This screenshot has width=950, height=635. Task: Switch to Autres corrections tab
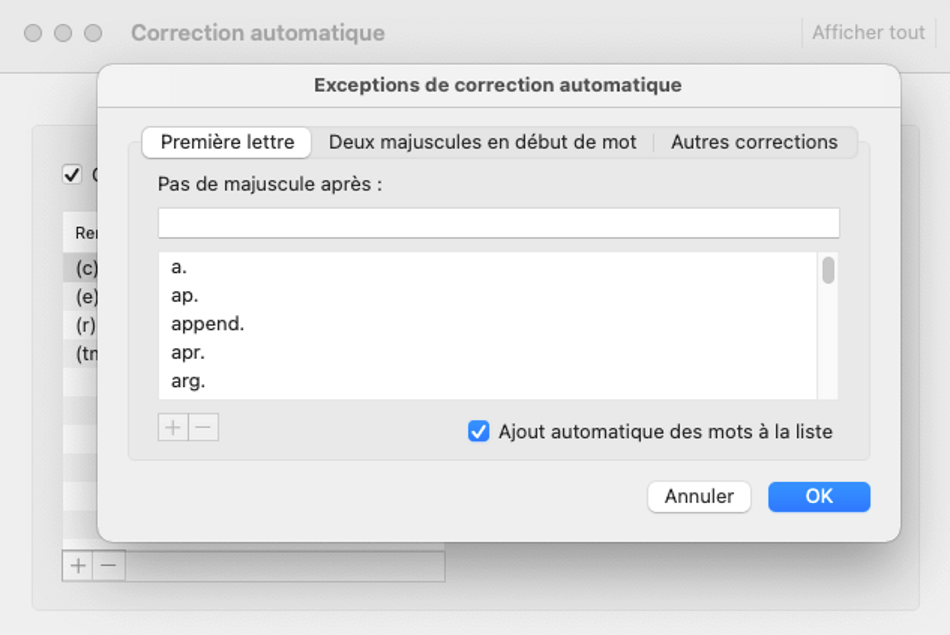[754, 142]
